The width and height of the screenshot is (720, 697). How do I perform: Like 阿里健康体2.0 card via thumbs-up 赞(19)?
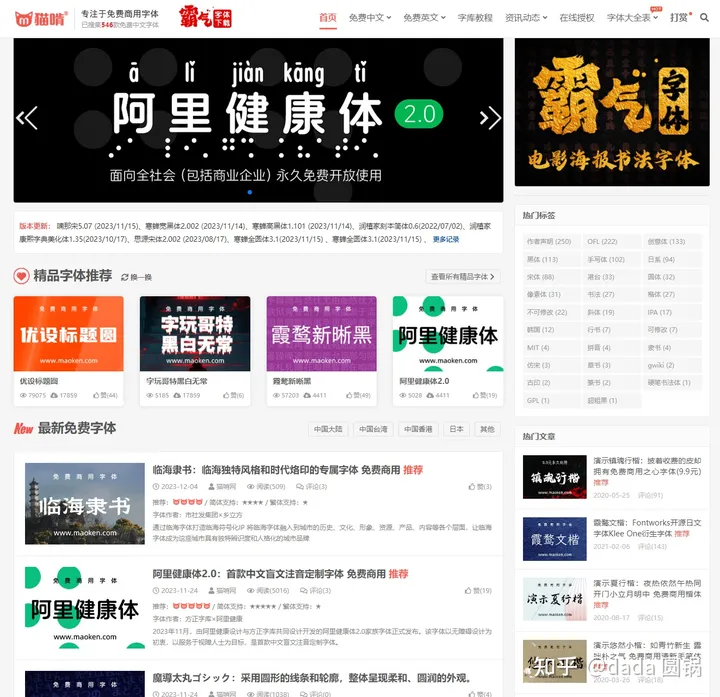pyautogui.click(x=485, y=395)
